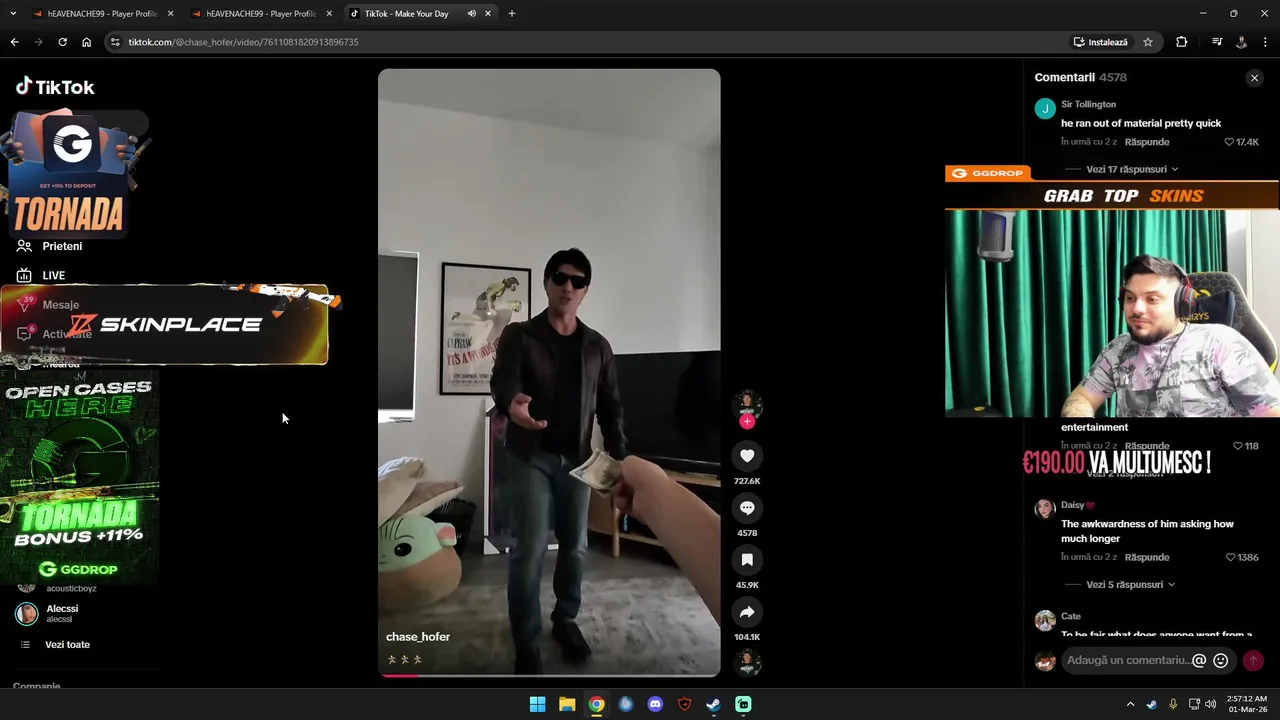
Task: Follow creator with red plus badge
Action: click(747, 422)
